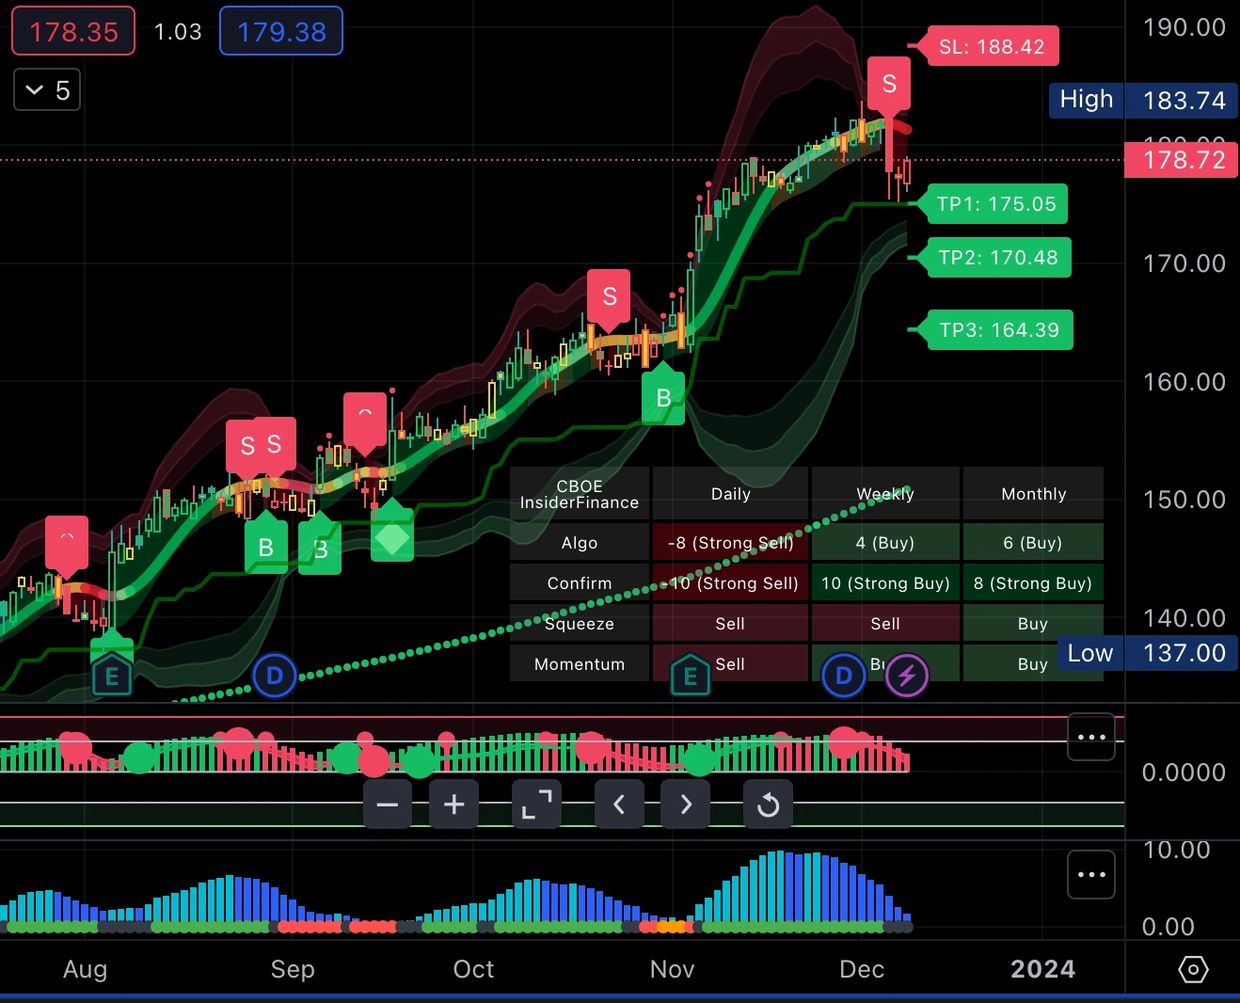1240x1003 pixels.
Task: Click the TP1: 175.05 take-profit label
Action: point(996,204)
